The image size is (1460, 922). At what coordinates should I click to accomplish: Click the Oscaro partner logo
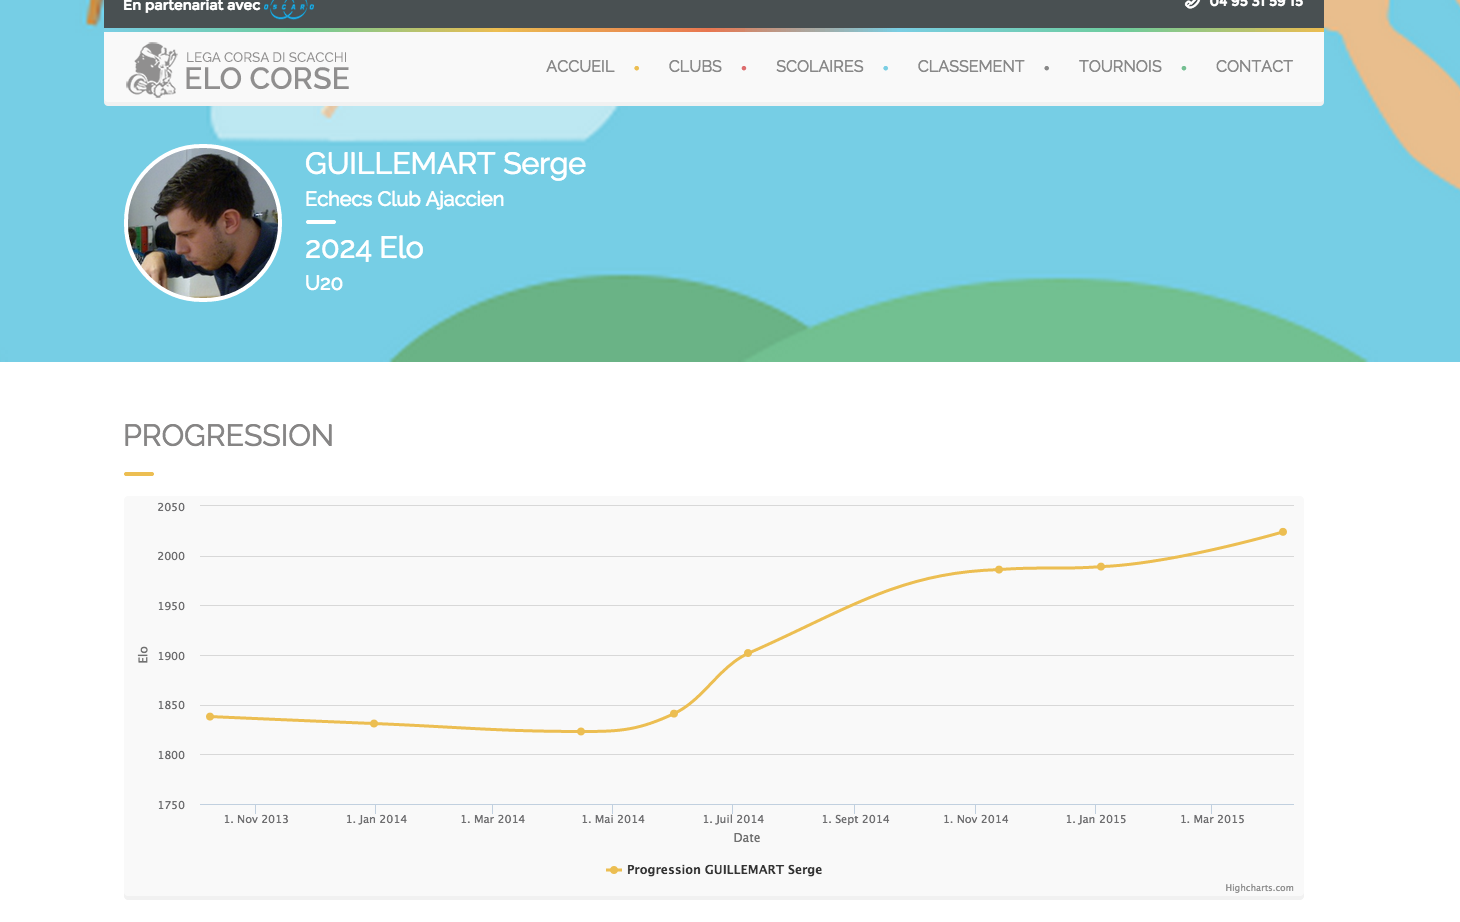289,8
